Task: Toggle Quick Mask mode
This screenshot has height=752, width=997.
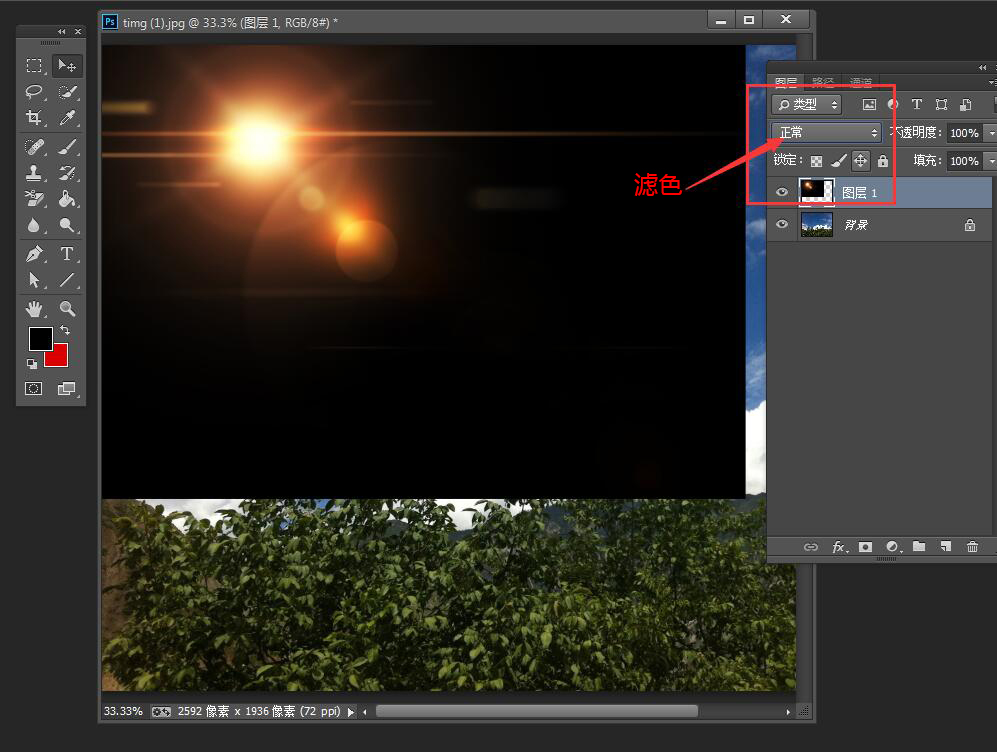Action: click(34, 388)
